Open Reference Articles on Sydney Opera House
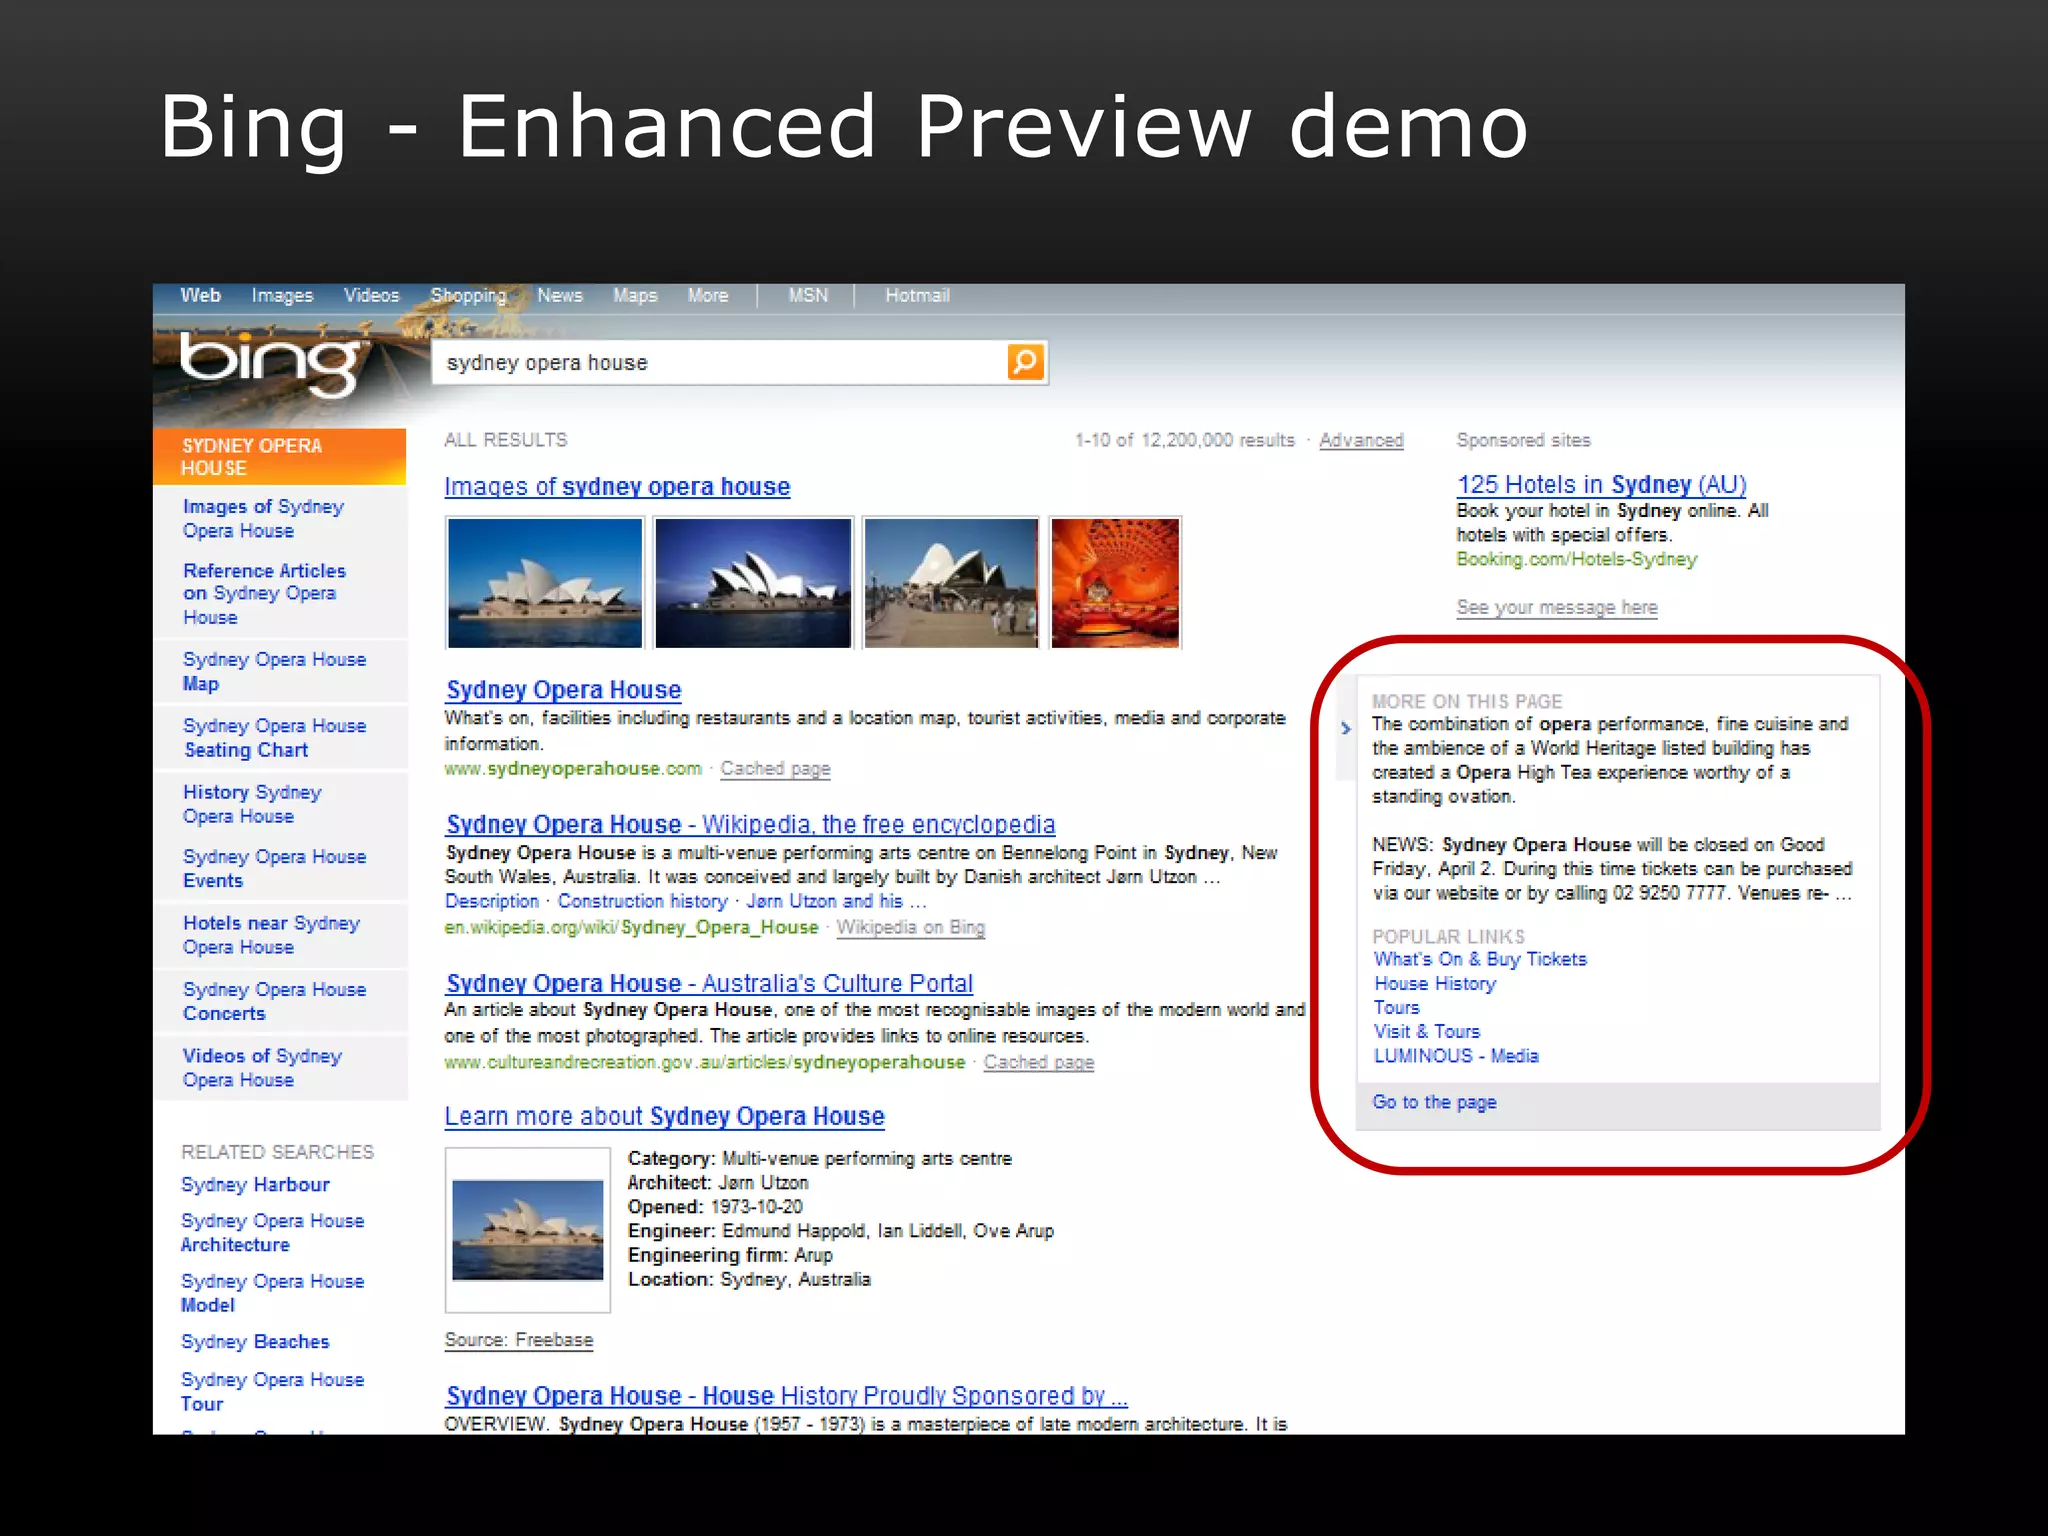2048x1536 pixels. [x=264, y=594]
